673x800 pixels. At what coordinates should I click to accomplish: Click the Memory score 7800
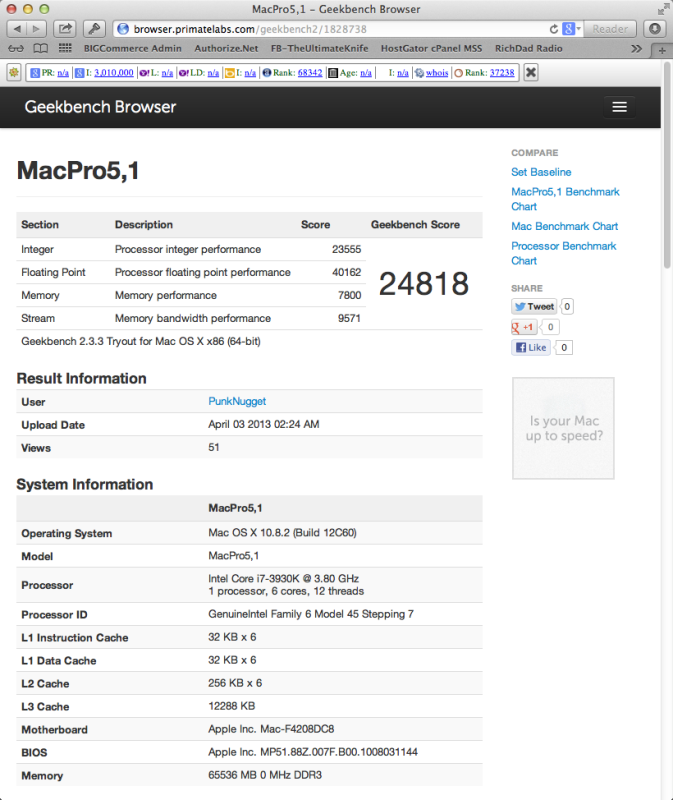[x=350, y=295]
